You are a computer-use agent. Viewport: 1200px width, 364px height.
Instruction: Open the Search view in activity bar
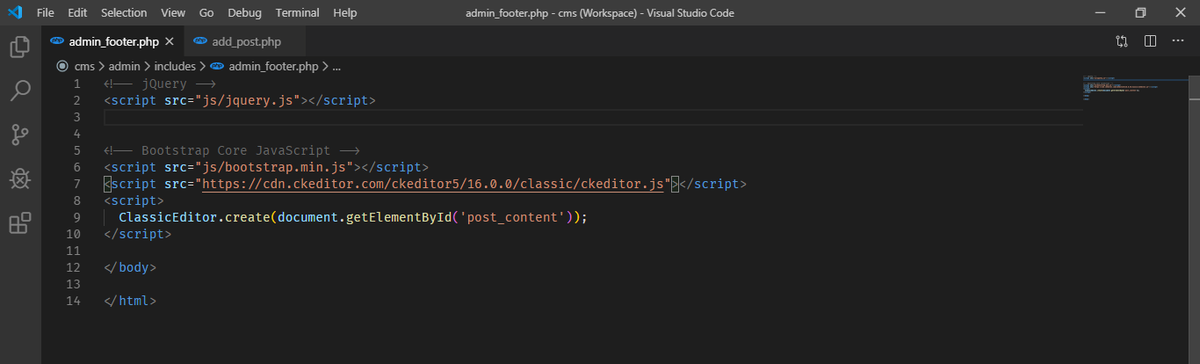click(x=20, y=91)
